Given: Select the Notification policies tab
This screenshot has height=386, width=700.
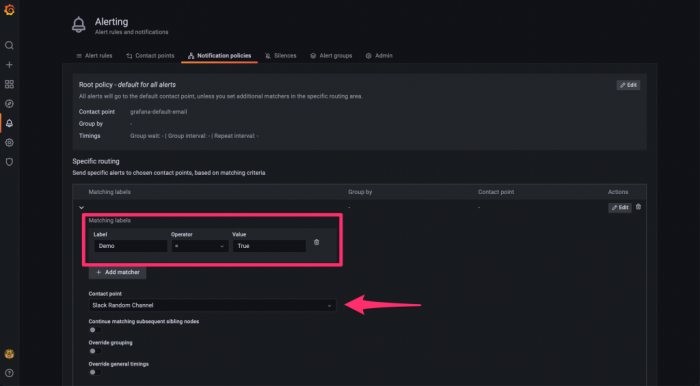Looking at the screenshot, I should (x=219, y=56).
